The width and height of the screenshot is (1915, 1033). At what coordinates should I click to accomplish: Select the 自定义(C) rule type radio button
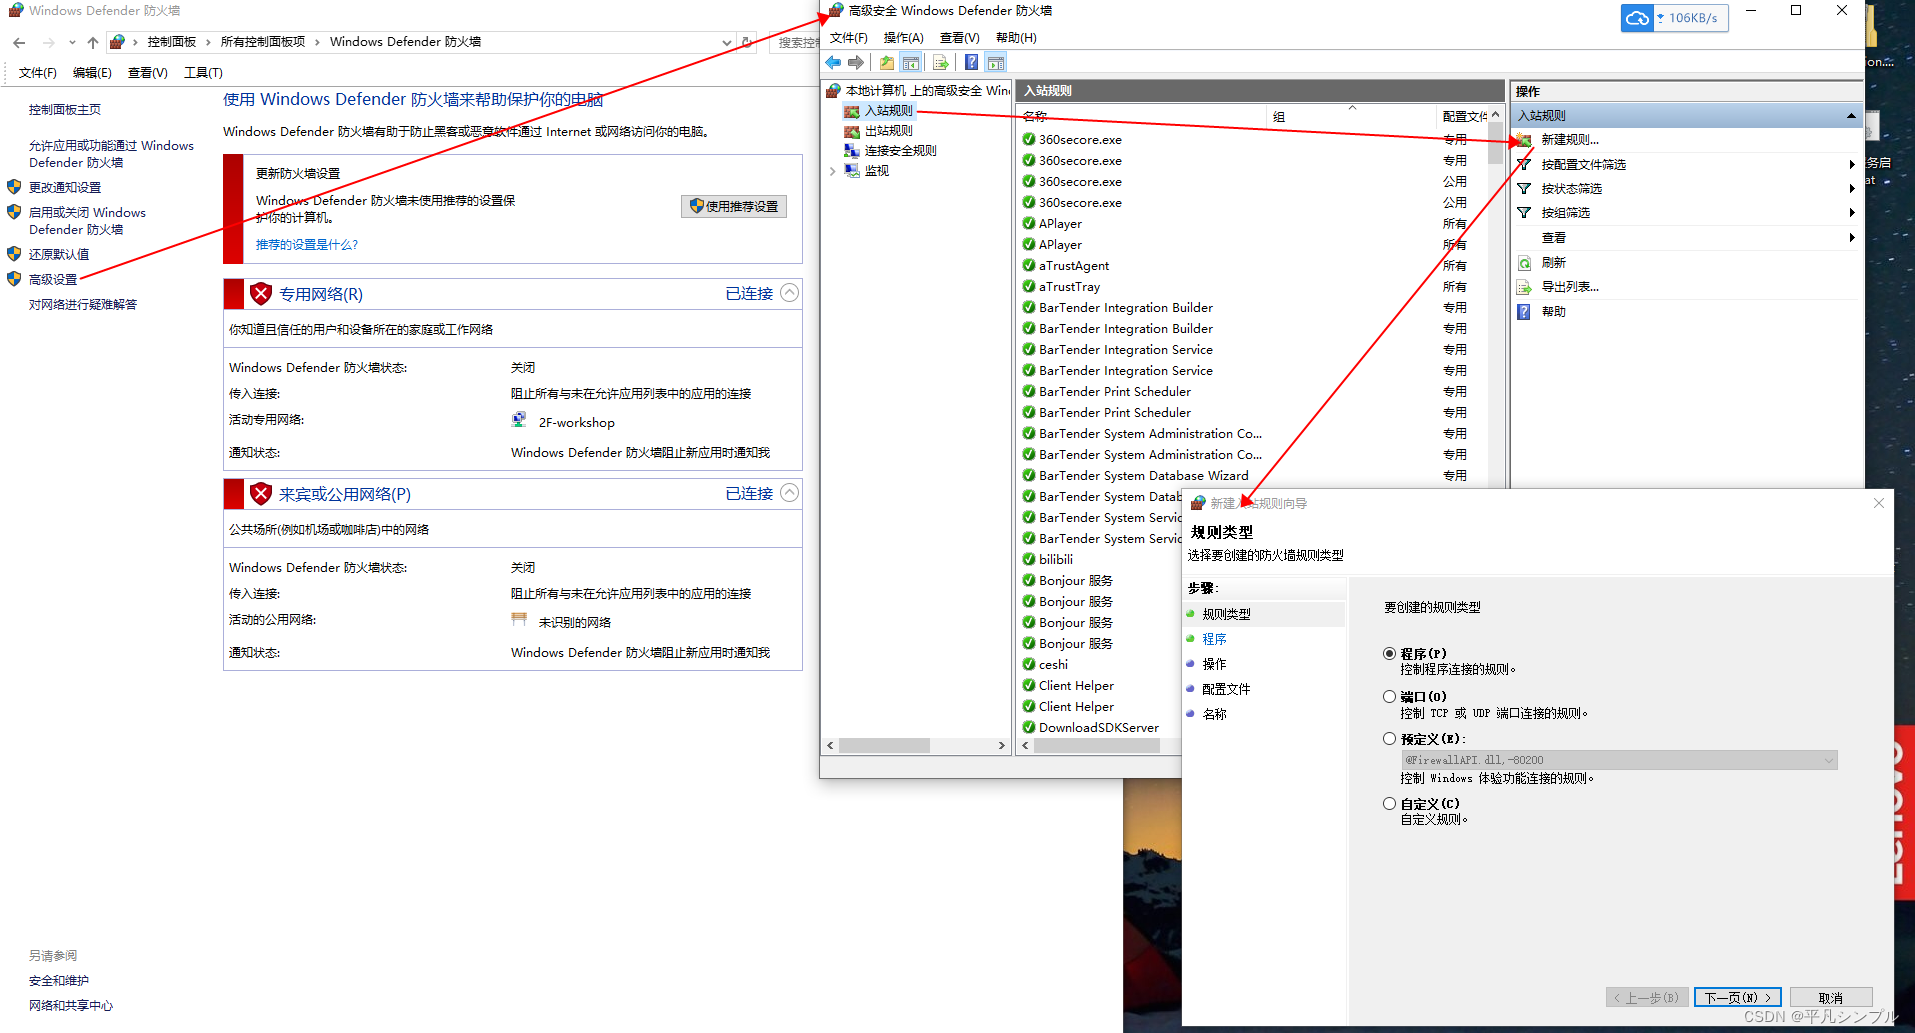[1389, 804]
